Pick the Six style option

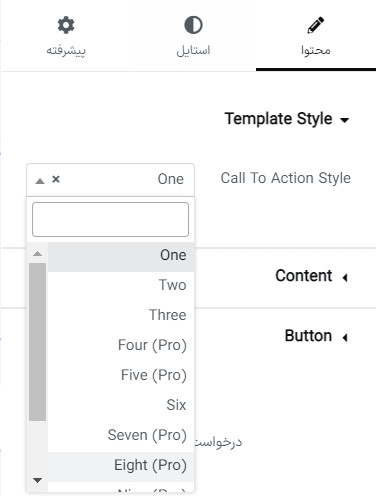(121, 405)
